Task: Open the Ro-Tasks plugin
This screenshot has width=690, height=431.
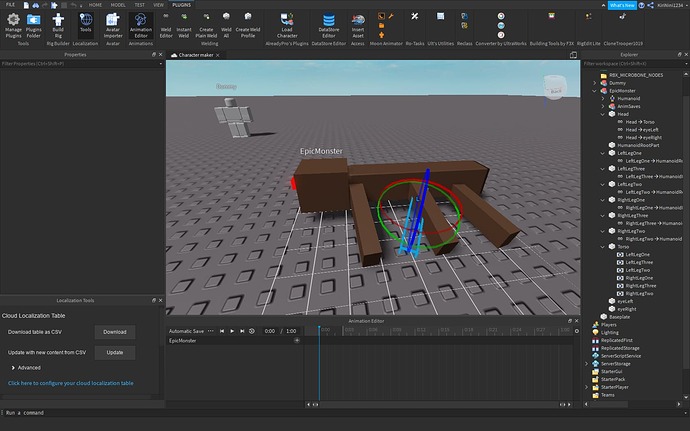Action: [x=415, y=16]
